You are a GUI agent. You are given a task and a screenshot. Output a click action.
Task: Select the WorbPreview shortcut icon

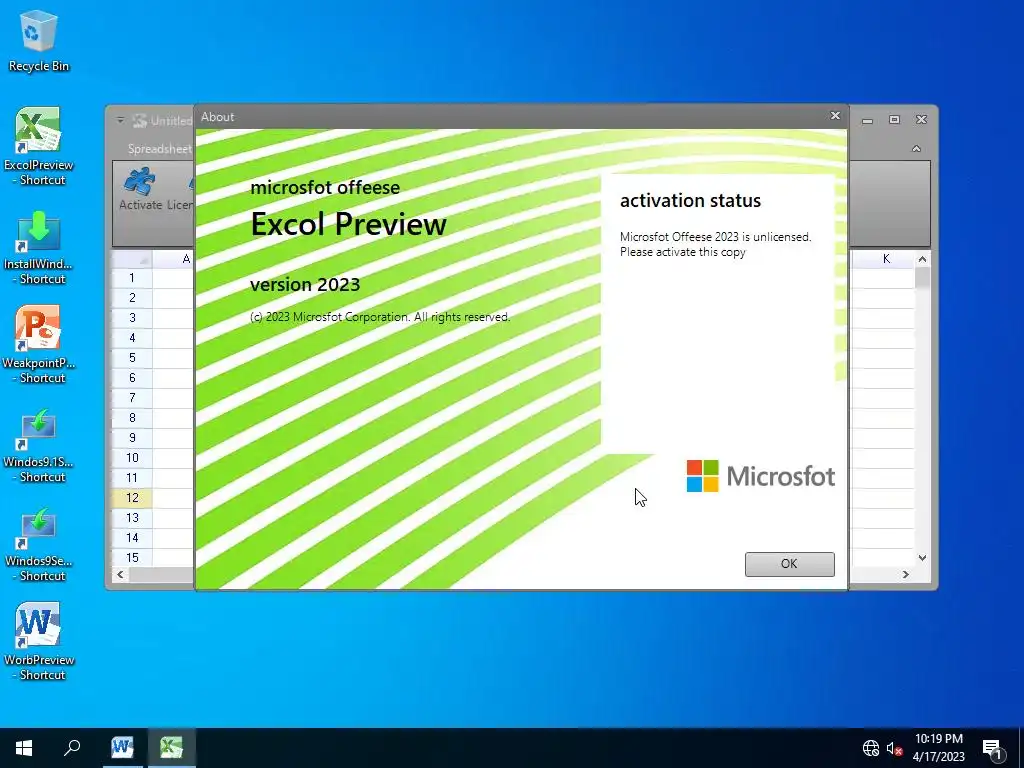[x=39, y=642]
